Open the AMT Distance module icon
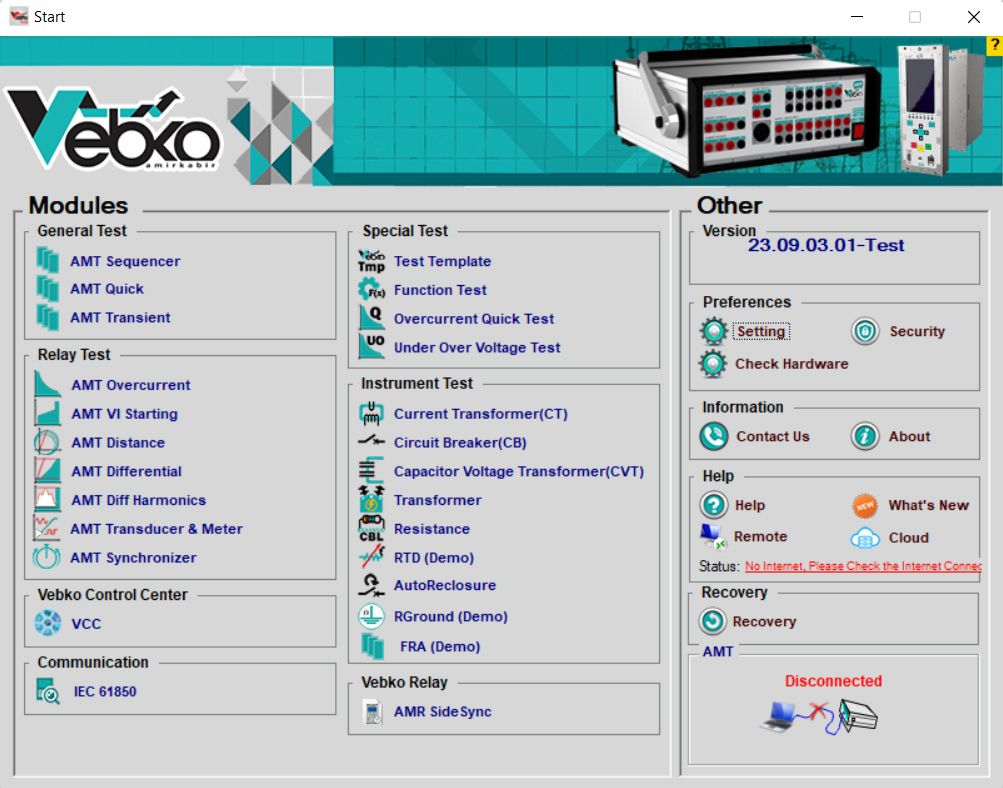Screen dimensions: 1003x788 click(x=47, y=443)
